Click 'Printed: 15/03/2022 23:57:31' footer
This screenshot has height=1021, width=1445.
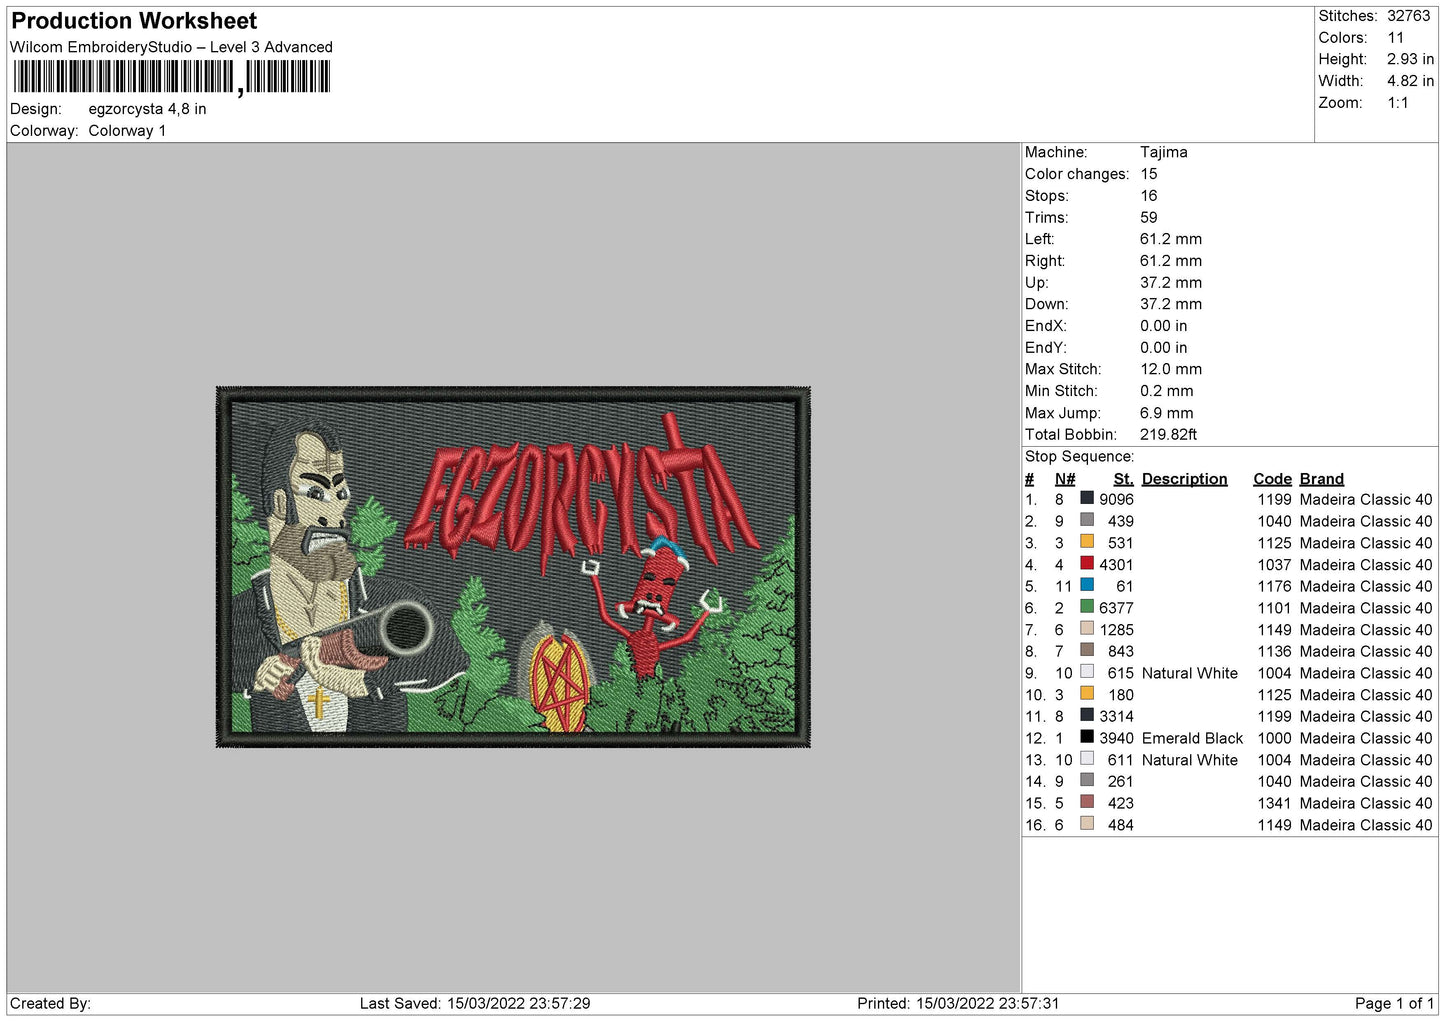(958, 1003)
